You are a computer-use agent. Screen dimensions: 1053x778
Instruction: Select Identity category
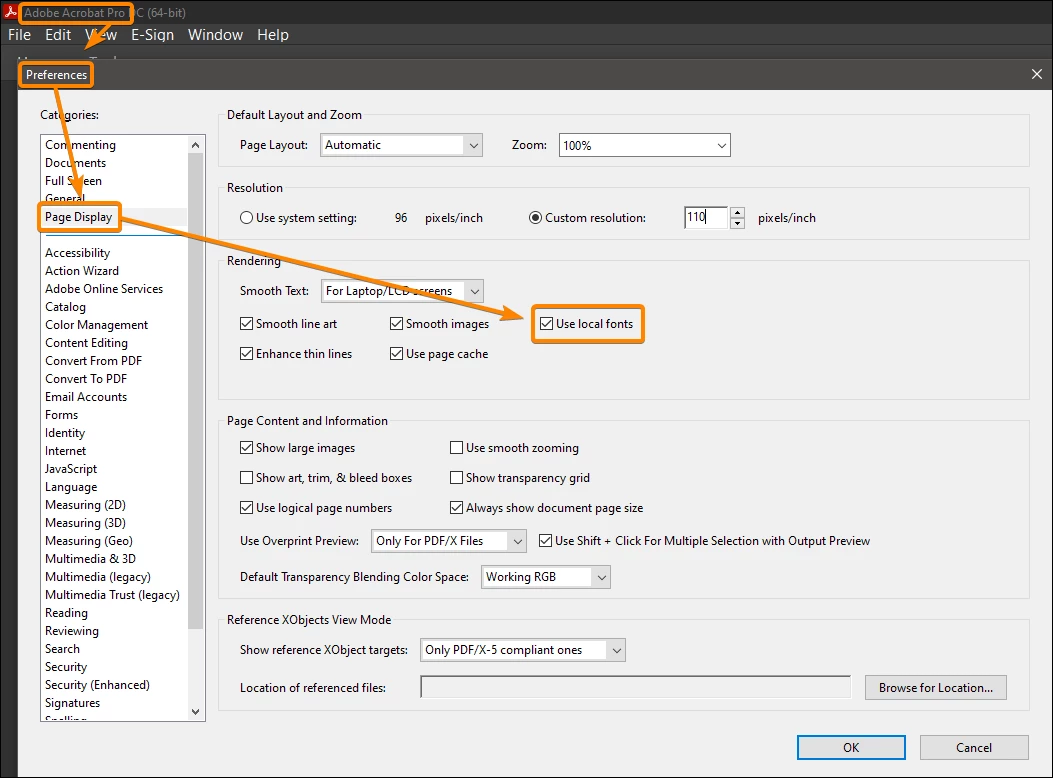pyautogui.click(x=65, y=433)
